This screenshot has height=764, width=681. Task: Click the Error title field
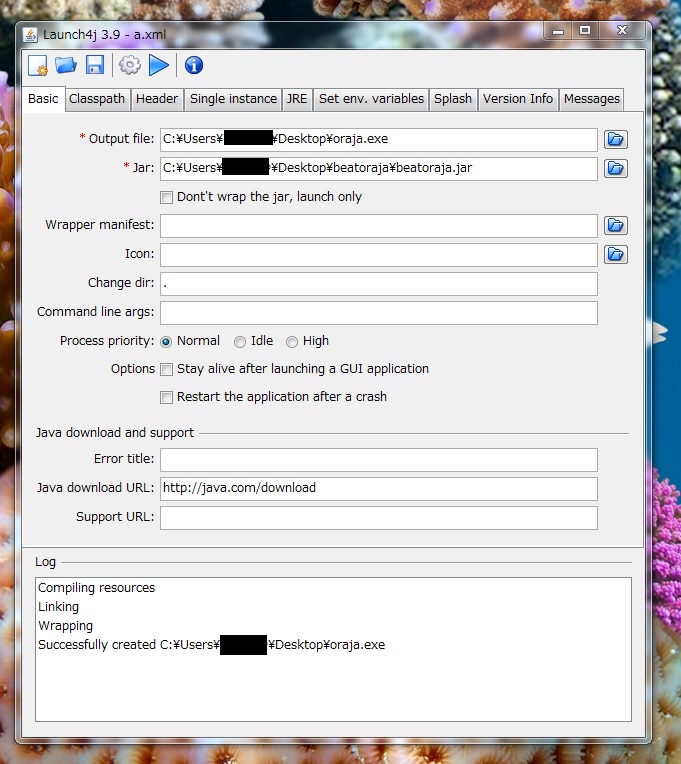[379, 459]
